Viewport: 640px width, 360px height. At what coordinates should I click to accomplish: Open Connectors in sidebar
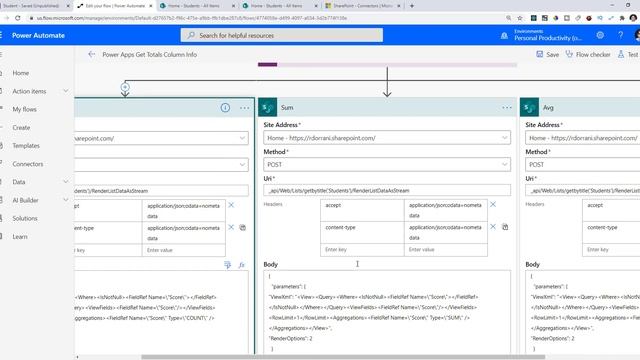coord(27,164)
